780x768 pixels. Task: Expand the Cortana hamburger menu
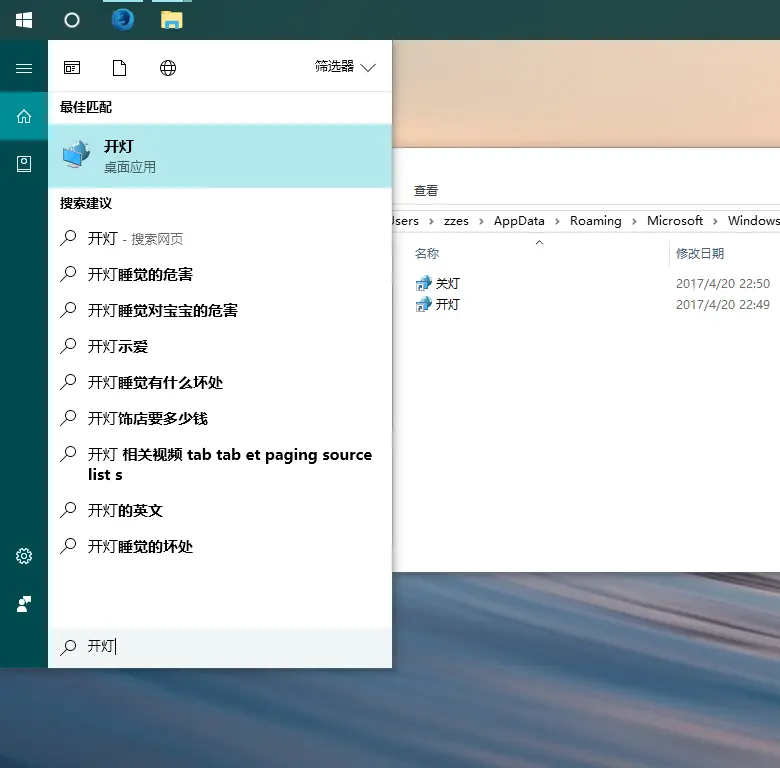pos(24,68)
